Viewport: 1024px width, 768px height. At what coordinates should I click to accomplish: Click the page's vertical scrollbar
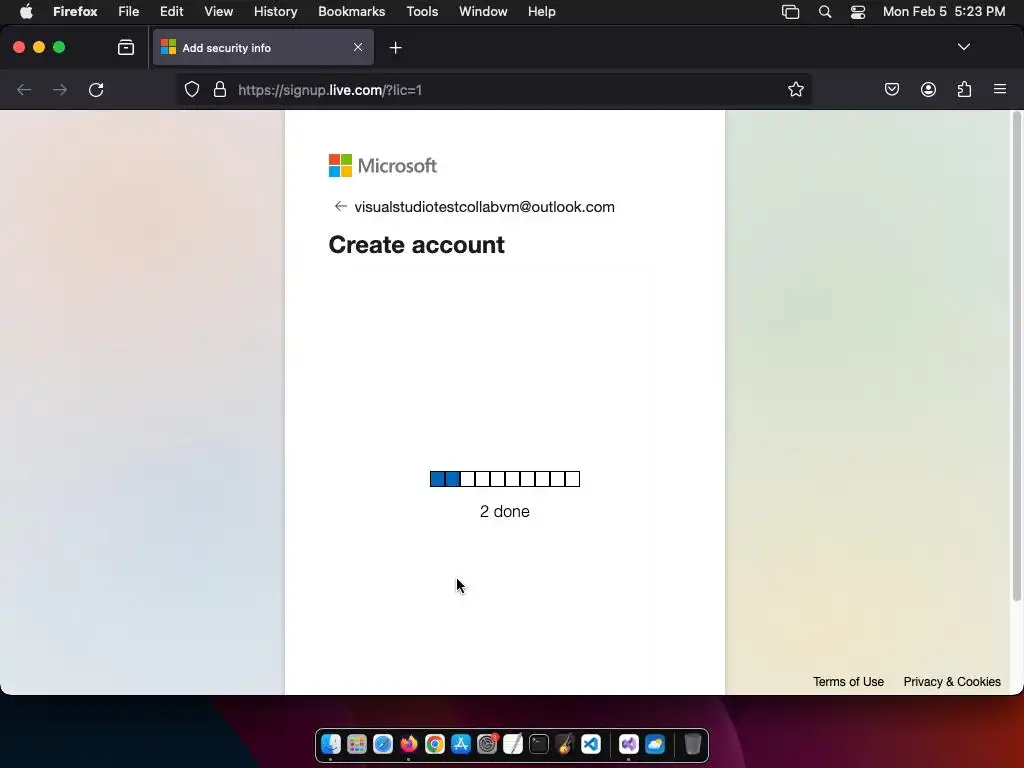click(x=1016, y=356)
